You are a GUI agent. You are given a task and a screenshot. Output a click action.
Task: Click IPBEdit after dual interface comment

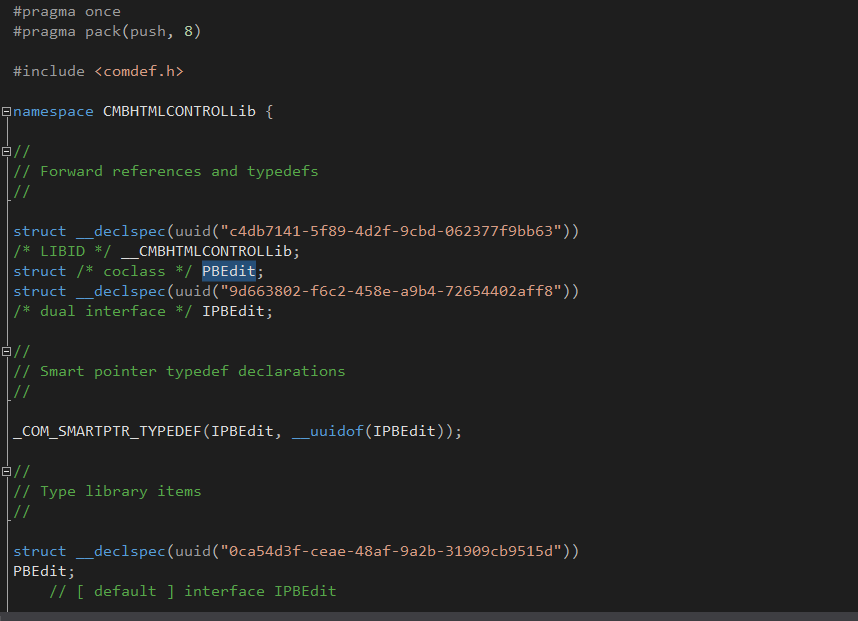233,311
